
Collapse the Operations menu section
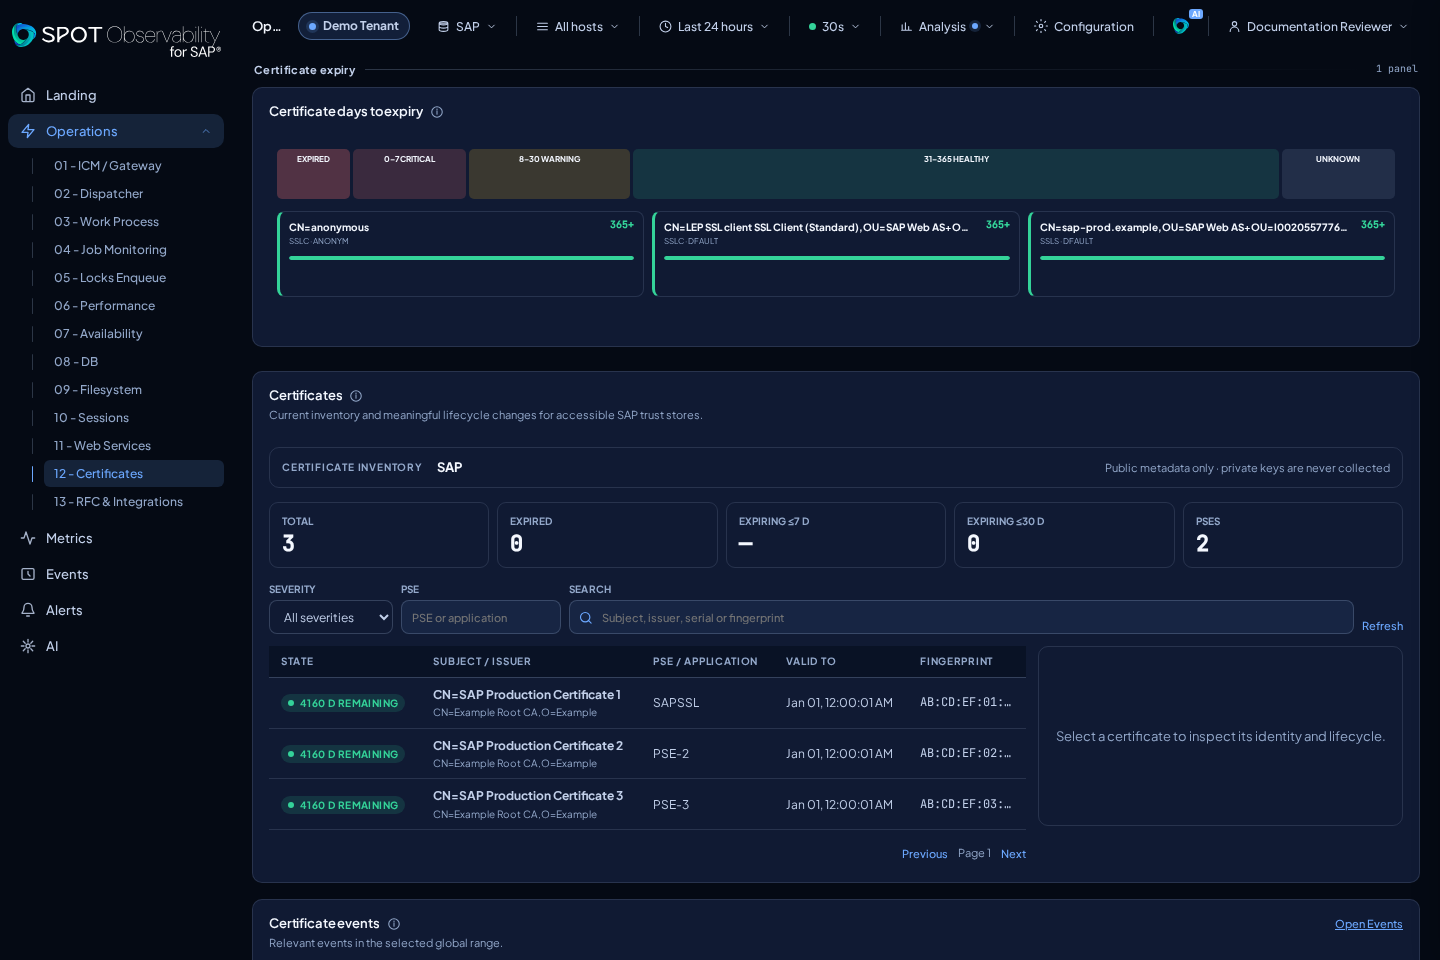tap(206, 131)
